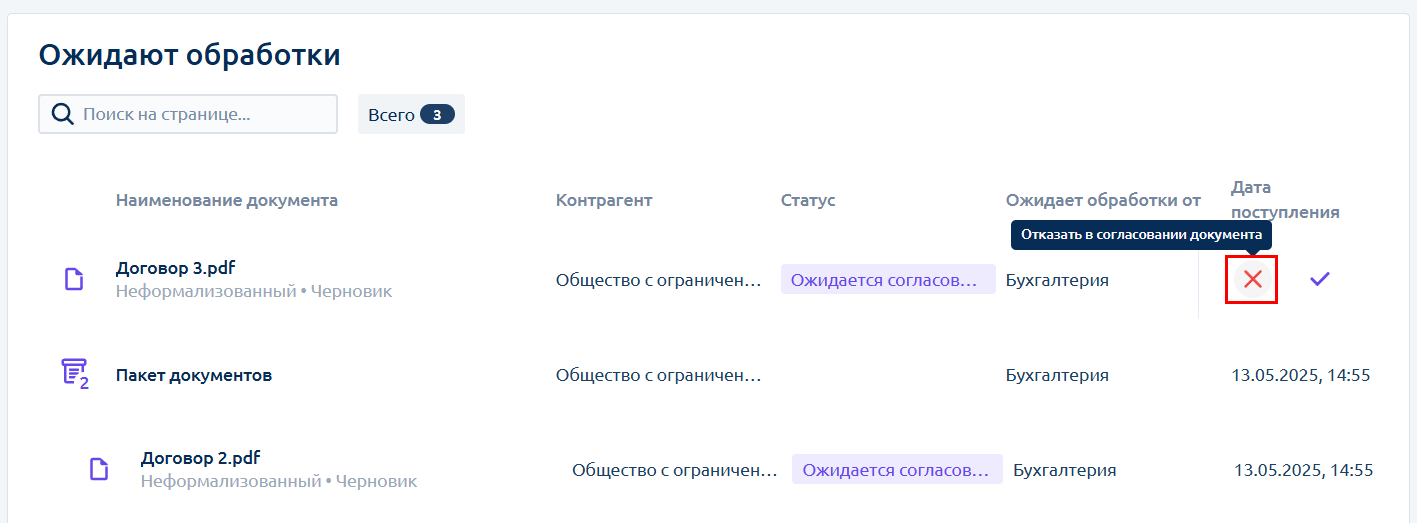Click Ожидается согласов… status badge of Договор 2.pdf

897,469
